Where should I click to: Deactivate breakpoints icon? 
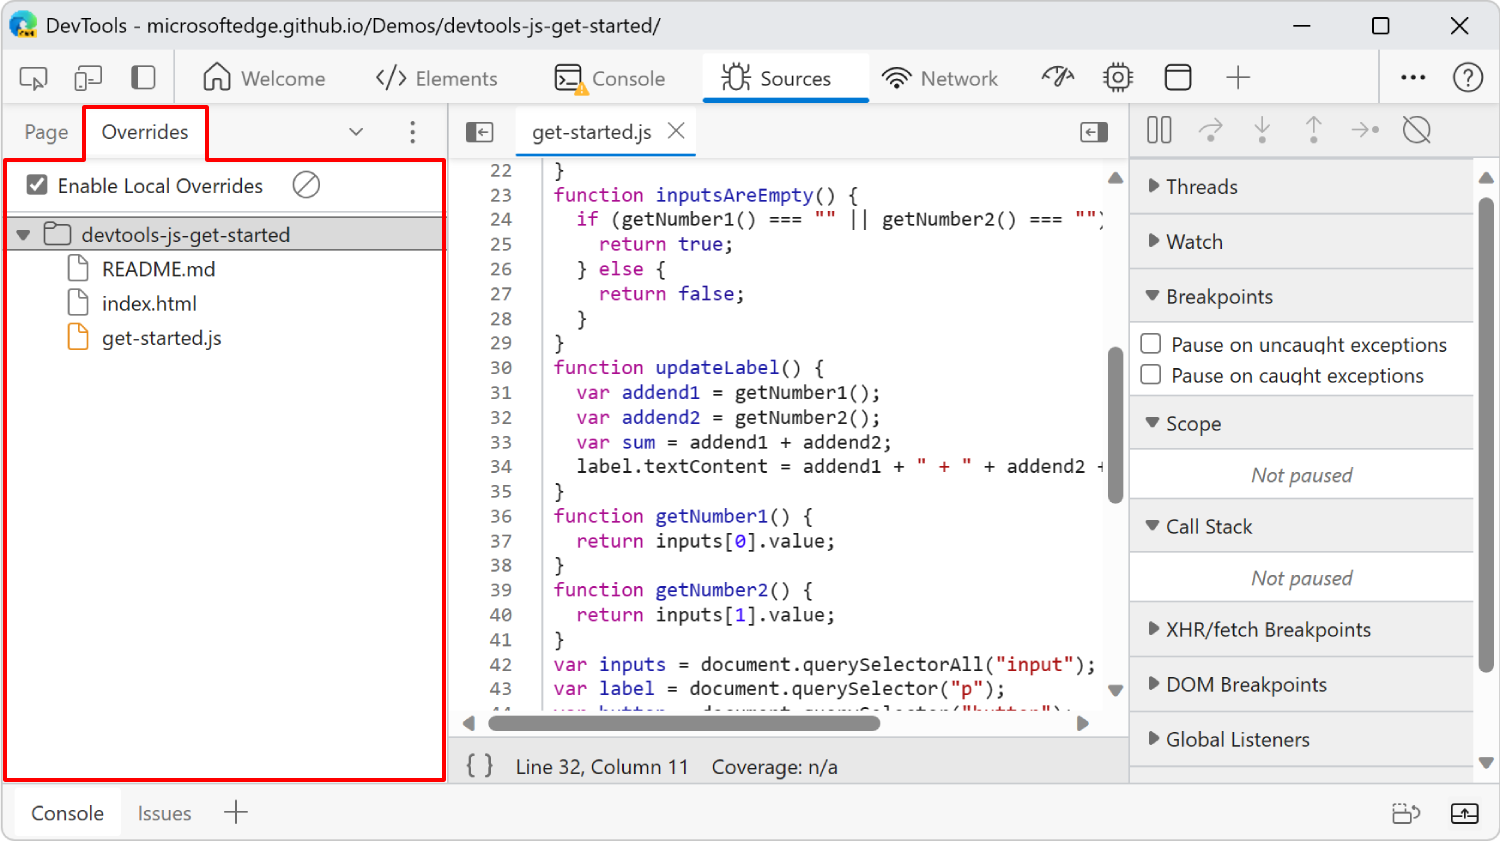[1417, 130]
